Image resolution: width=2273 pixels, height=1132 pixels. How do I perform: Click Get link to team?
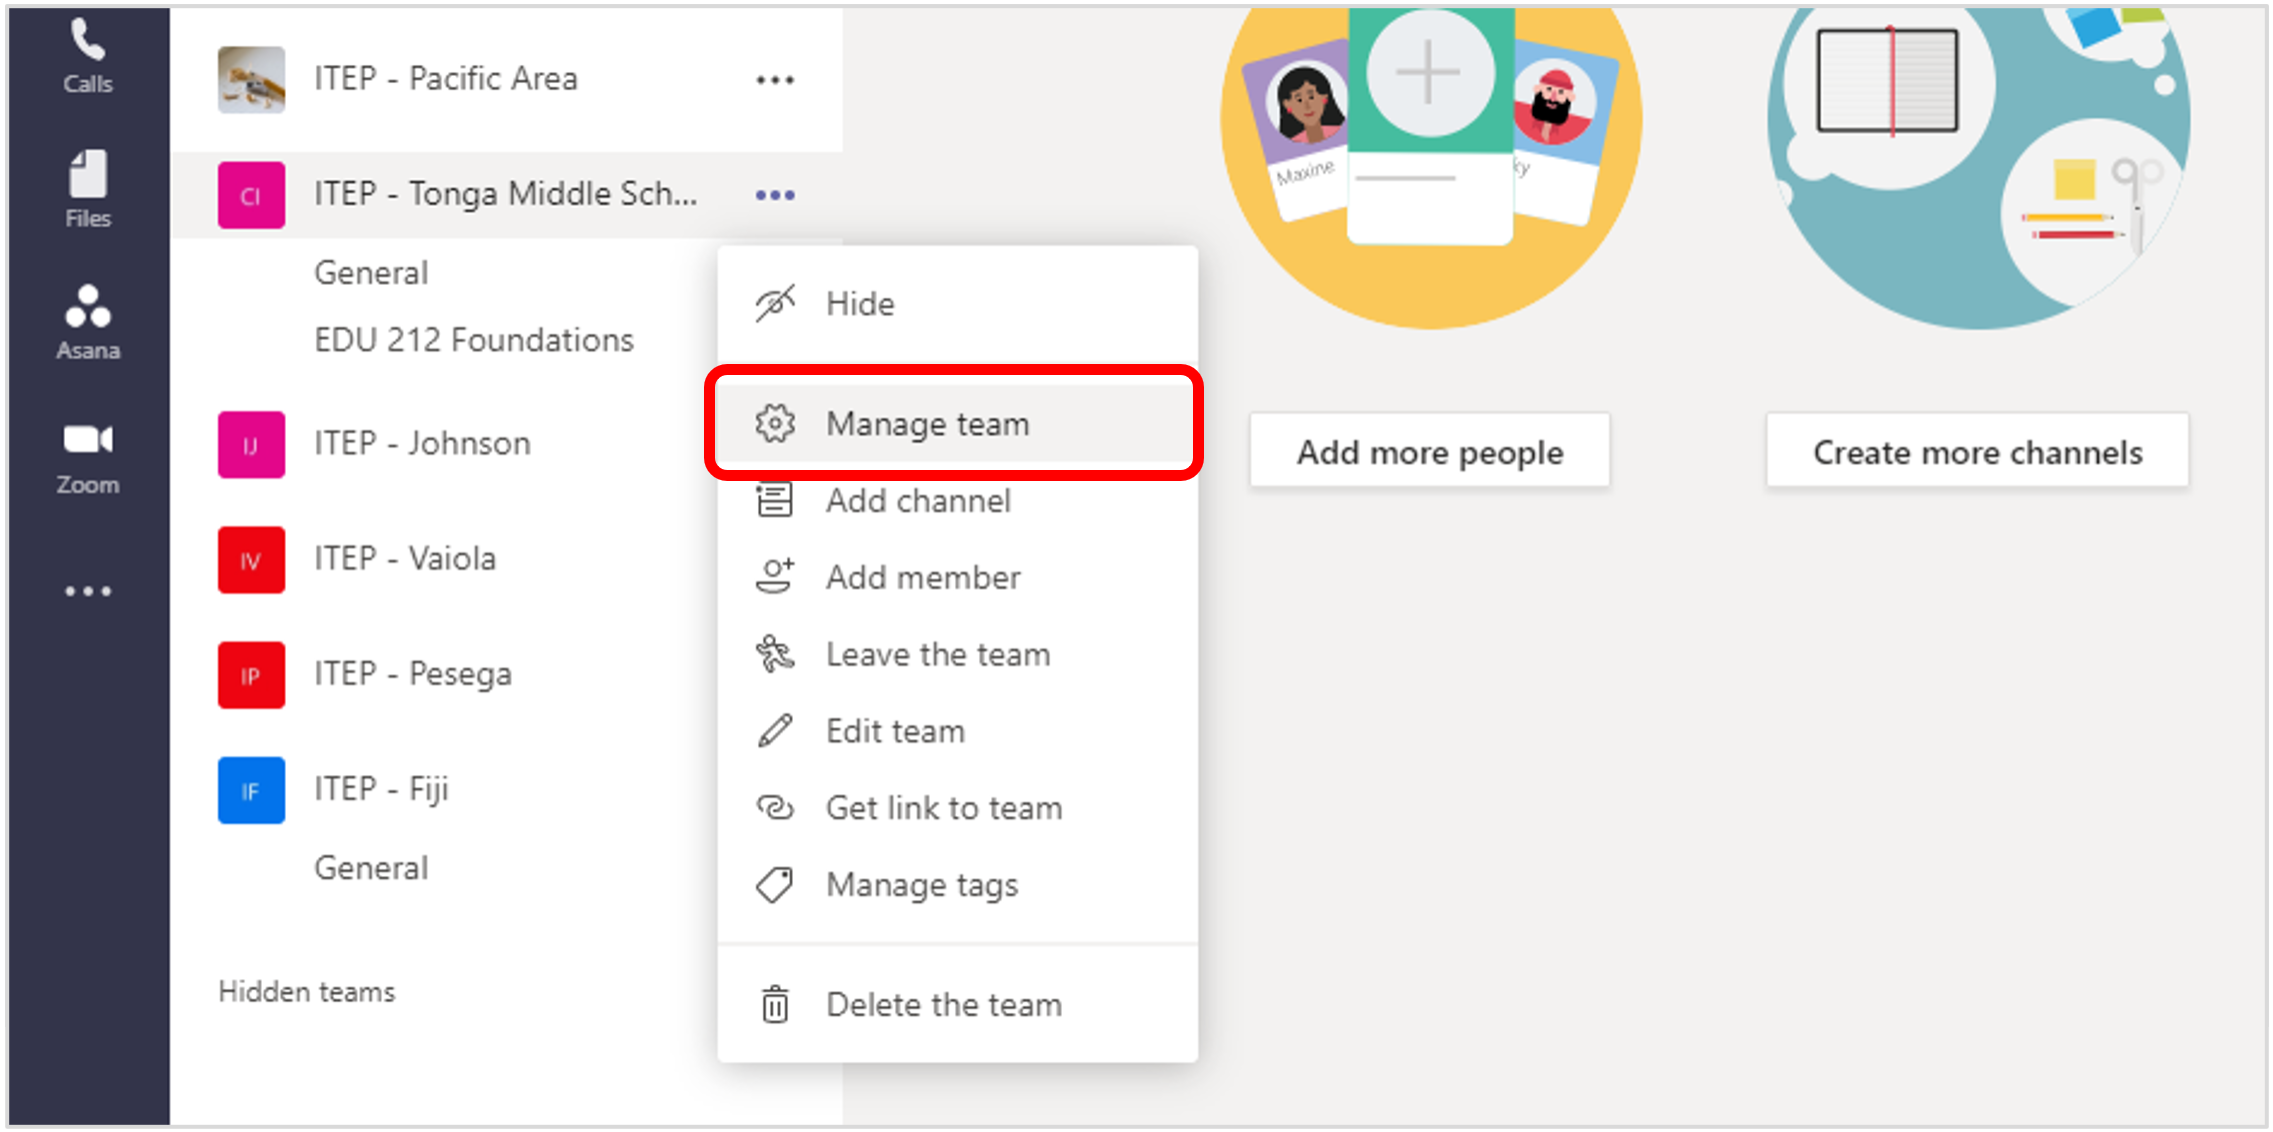pyautogui.click(x=943, y=808)
